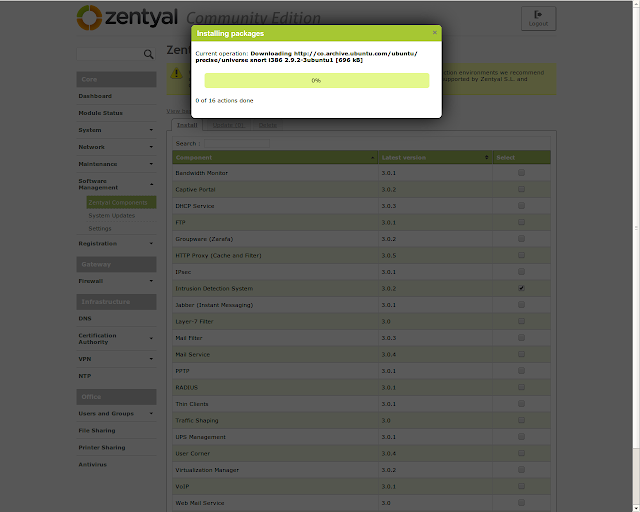Click 'Thin Clients' row text
This screenshot has height=512, width=640.
click(x=192, y=404)
